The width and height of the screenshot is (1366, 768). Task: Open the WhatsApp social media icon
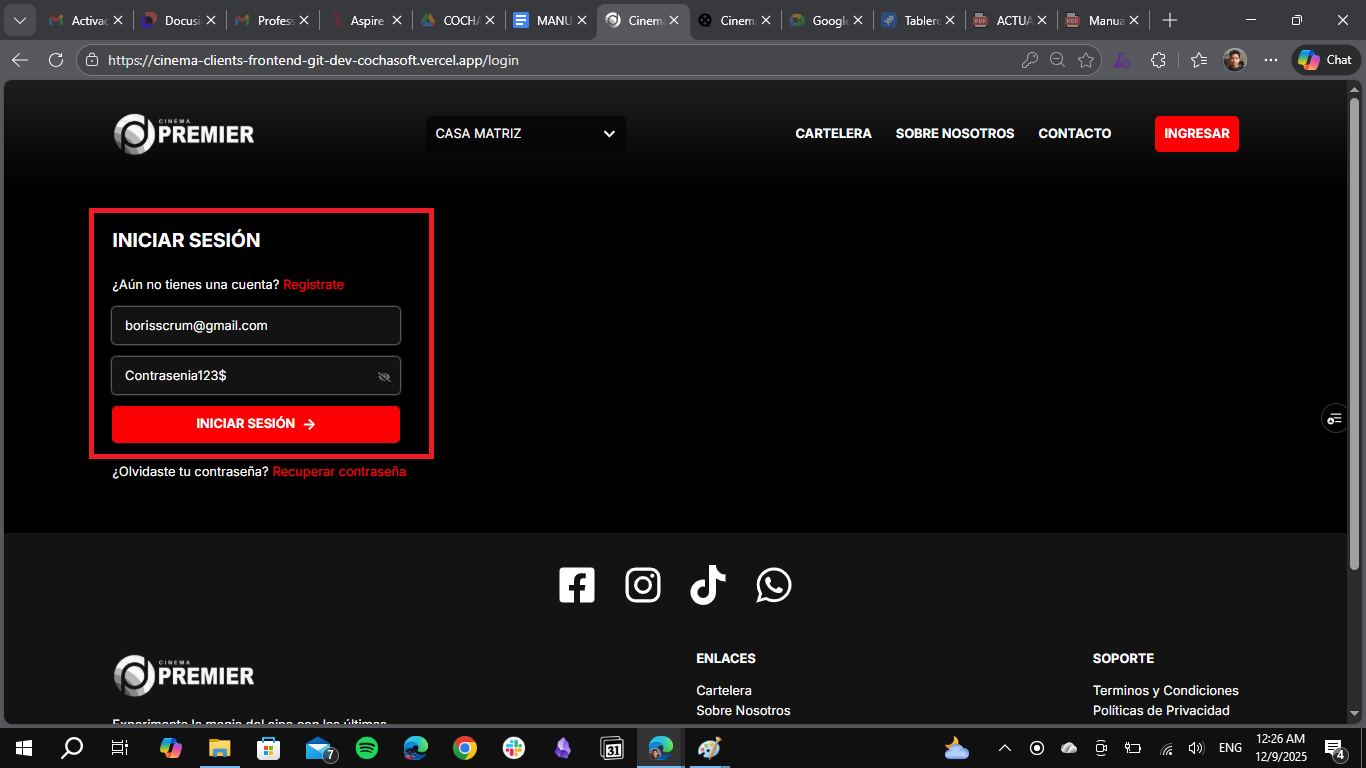(x=774, y=584)
